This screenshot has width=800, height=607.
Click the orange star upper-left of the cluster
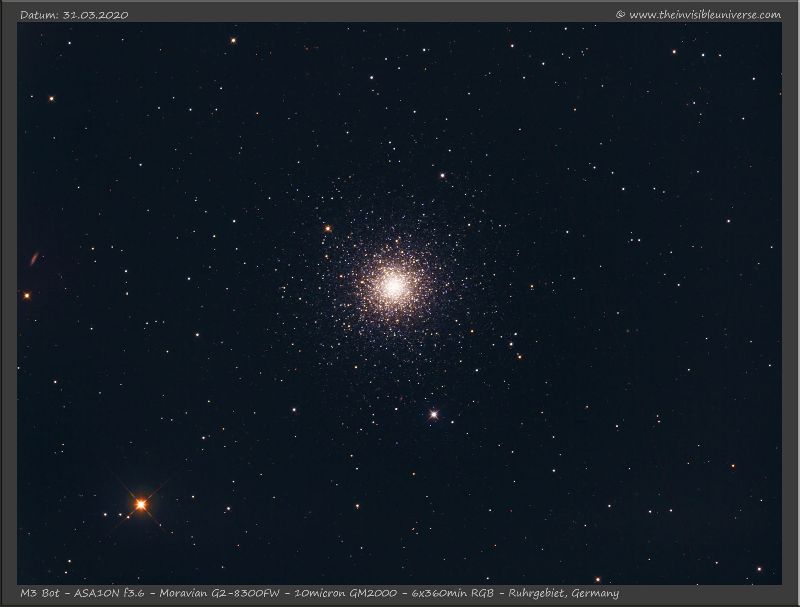327,229
